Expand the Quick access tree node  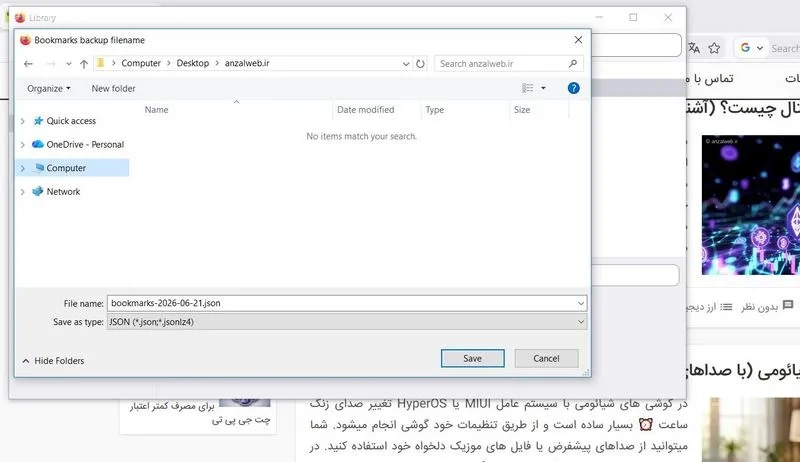click(22, 121)
